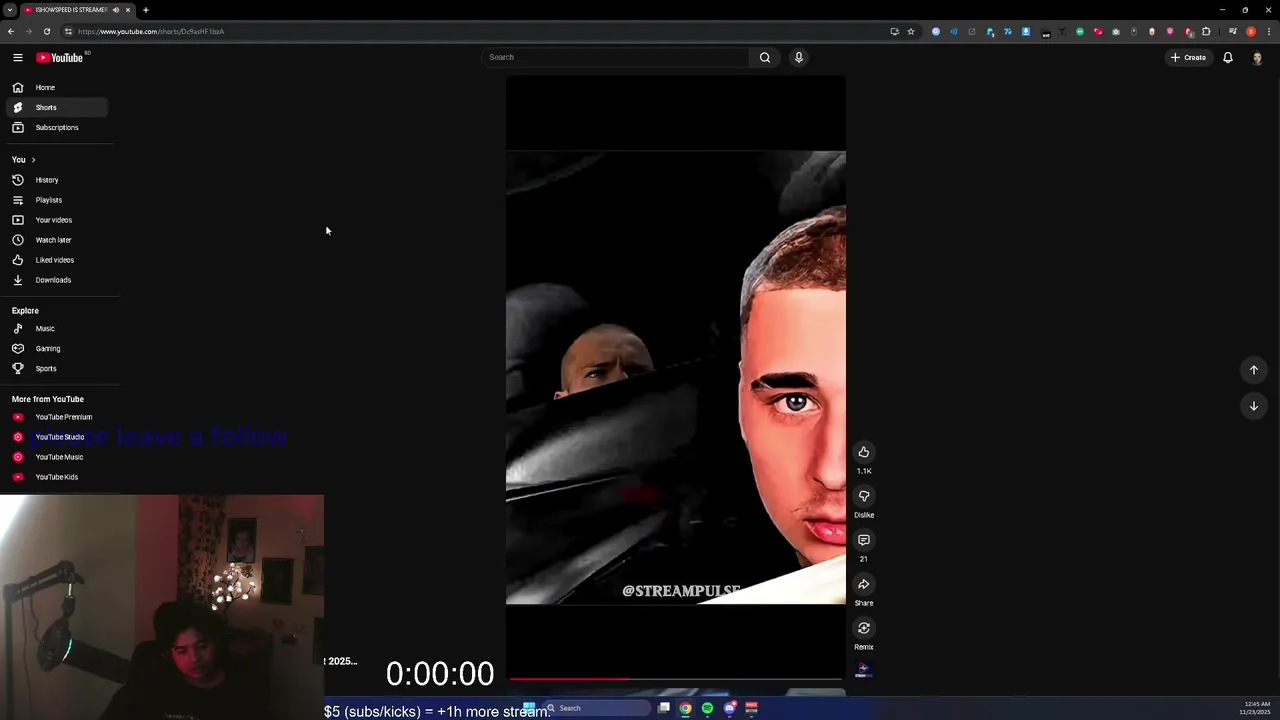Image resolution: width=1280 pixels, height=720 pixels.
Task: Select Shorts in the sidebar
Action: tap(56, 107)
